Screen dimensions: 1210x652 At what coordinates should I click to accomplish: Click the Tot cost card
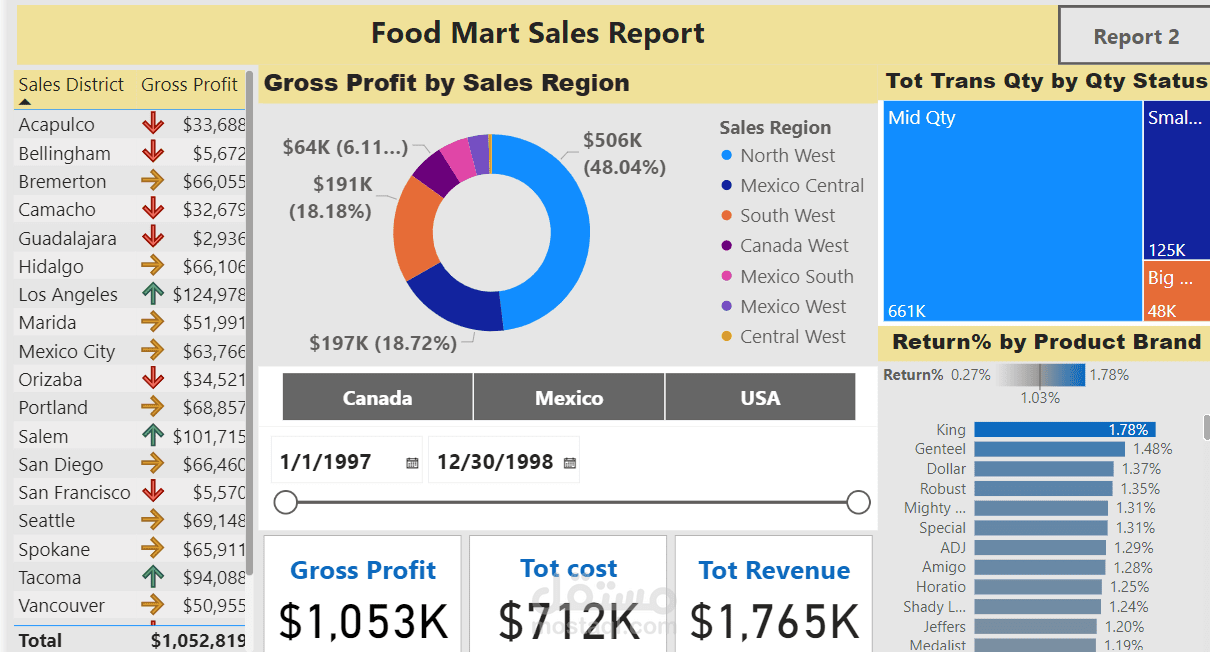pyautogui.click(x=568, y=595)
